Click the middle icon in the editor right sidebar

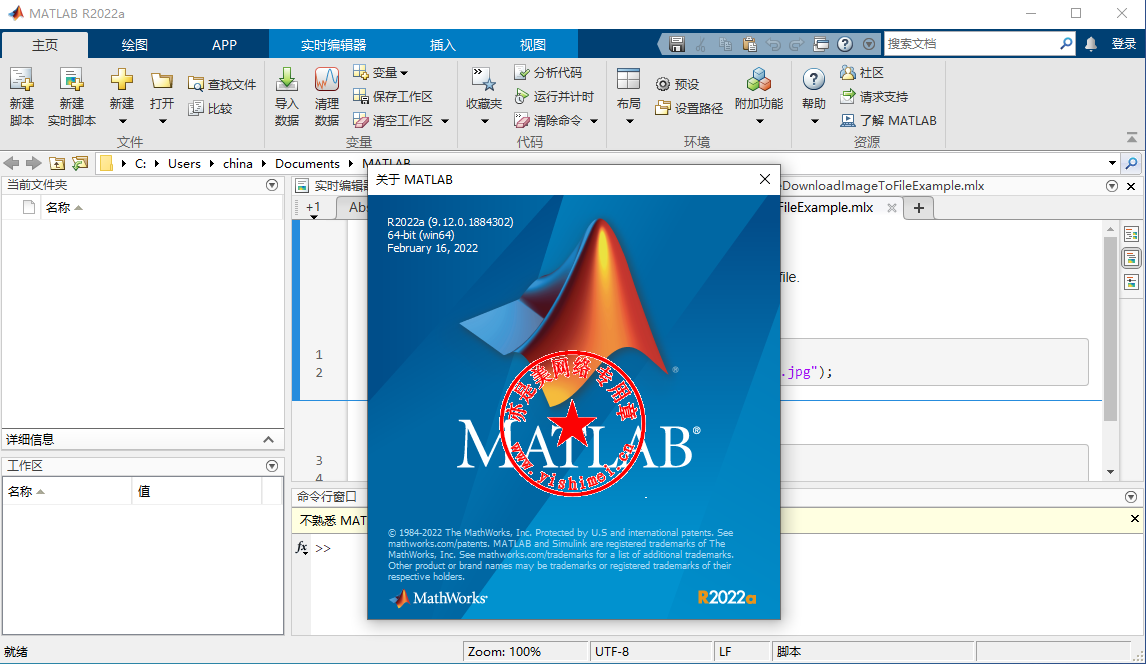[x=1131, y=258]
